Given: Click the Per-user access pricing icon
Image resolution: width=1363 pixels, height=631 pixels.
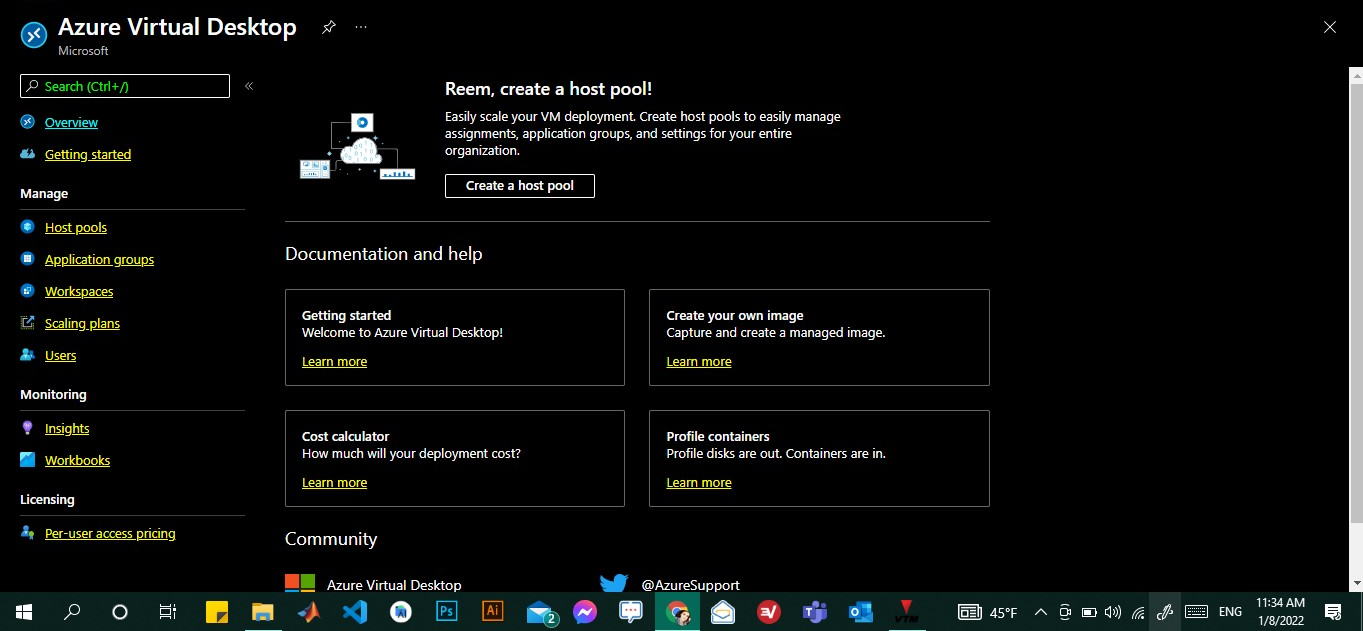Looking at the screenshot, I should click(x=27, y=533).
